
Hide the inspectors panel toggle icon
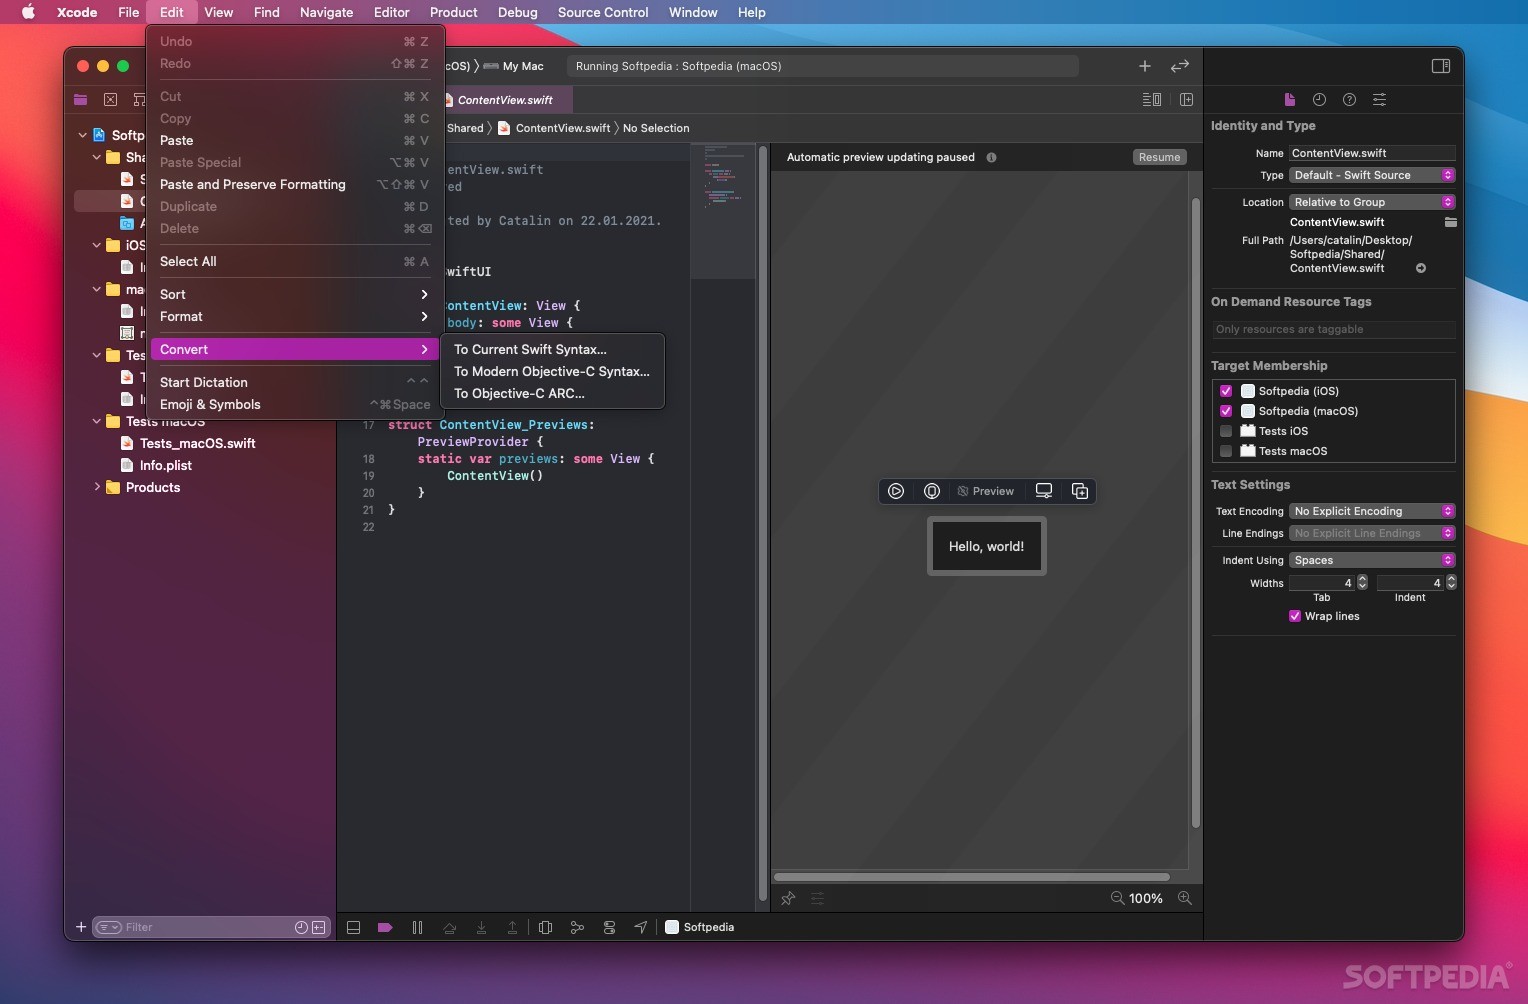pos(1441,66)
